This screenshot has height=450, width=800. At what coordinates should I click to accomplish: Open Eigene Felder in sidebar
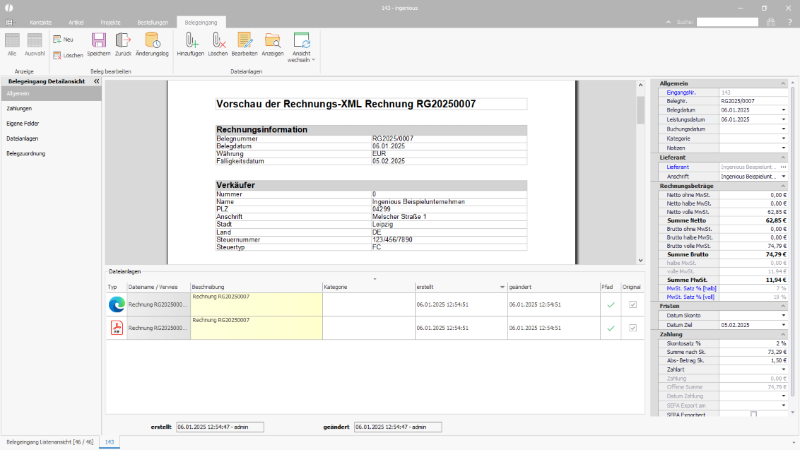click(x=23, y=123)
